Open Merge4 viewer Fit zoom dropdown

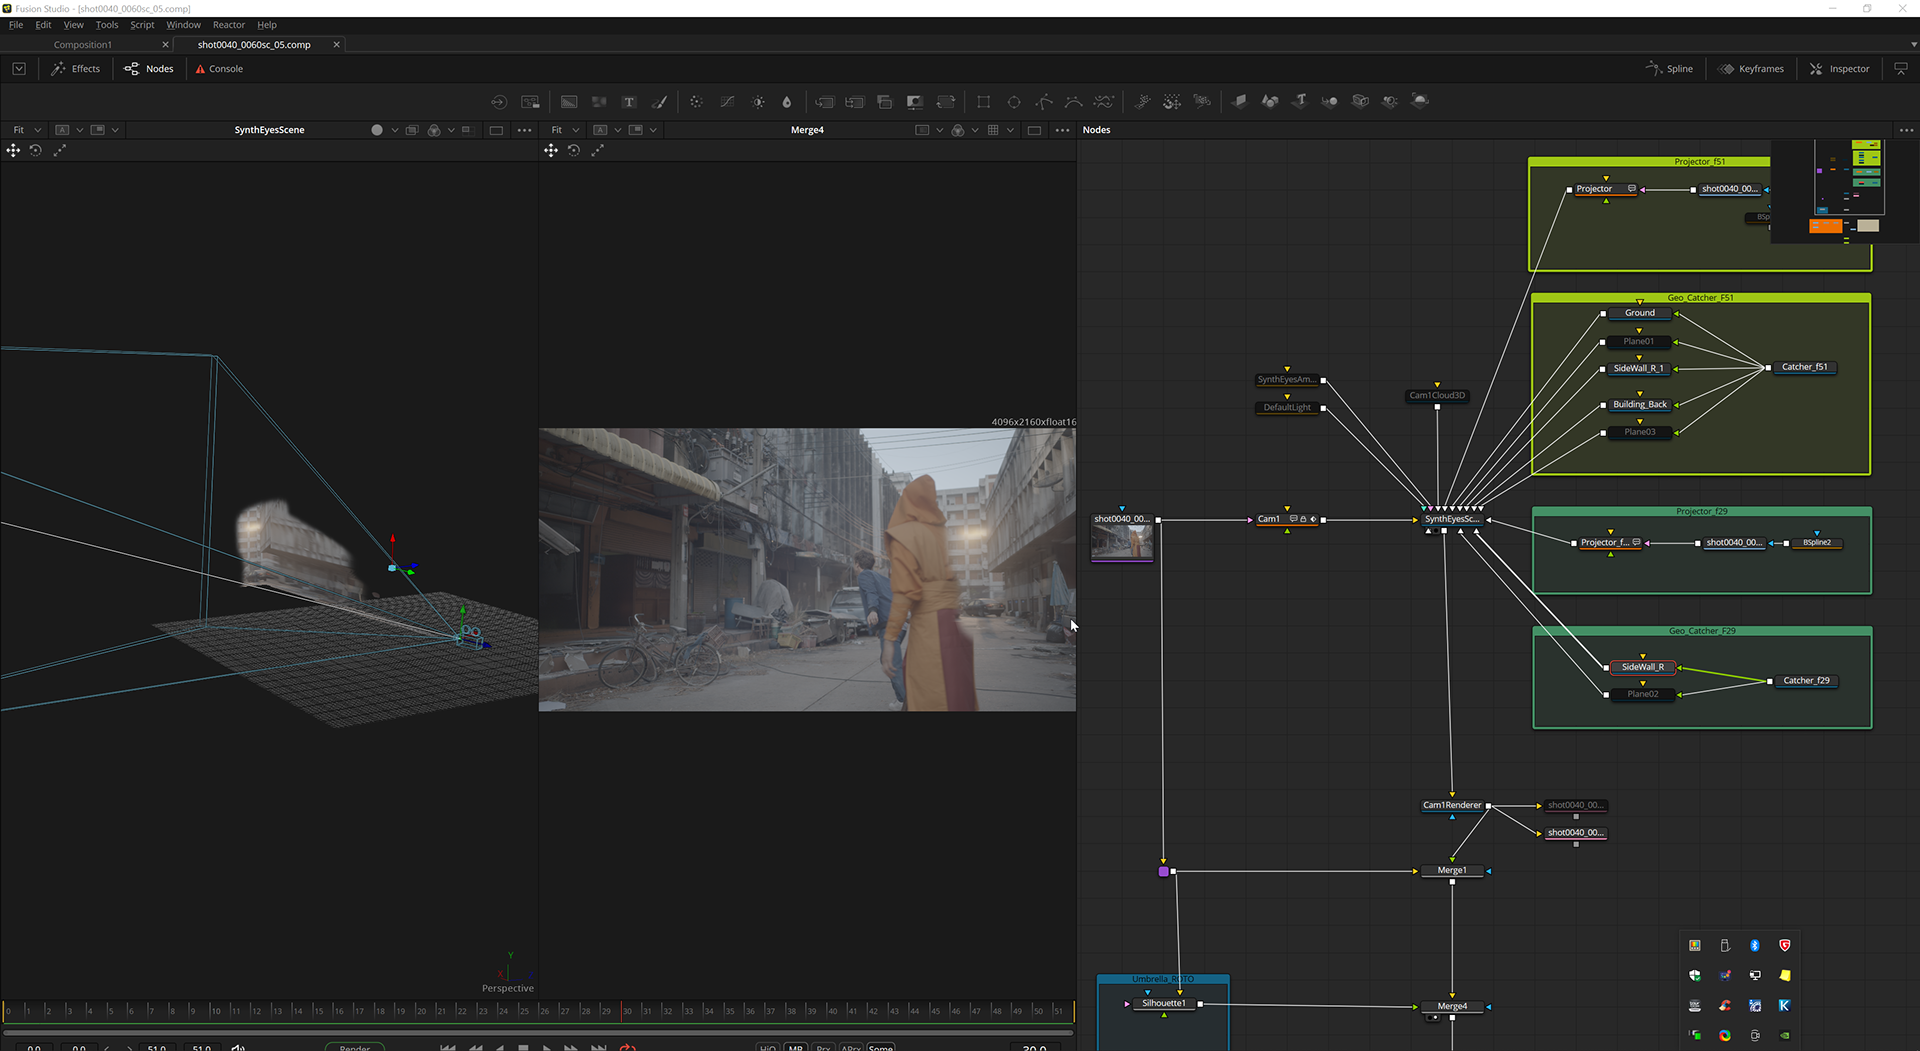tap(564, 130)
